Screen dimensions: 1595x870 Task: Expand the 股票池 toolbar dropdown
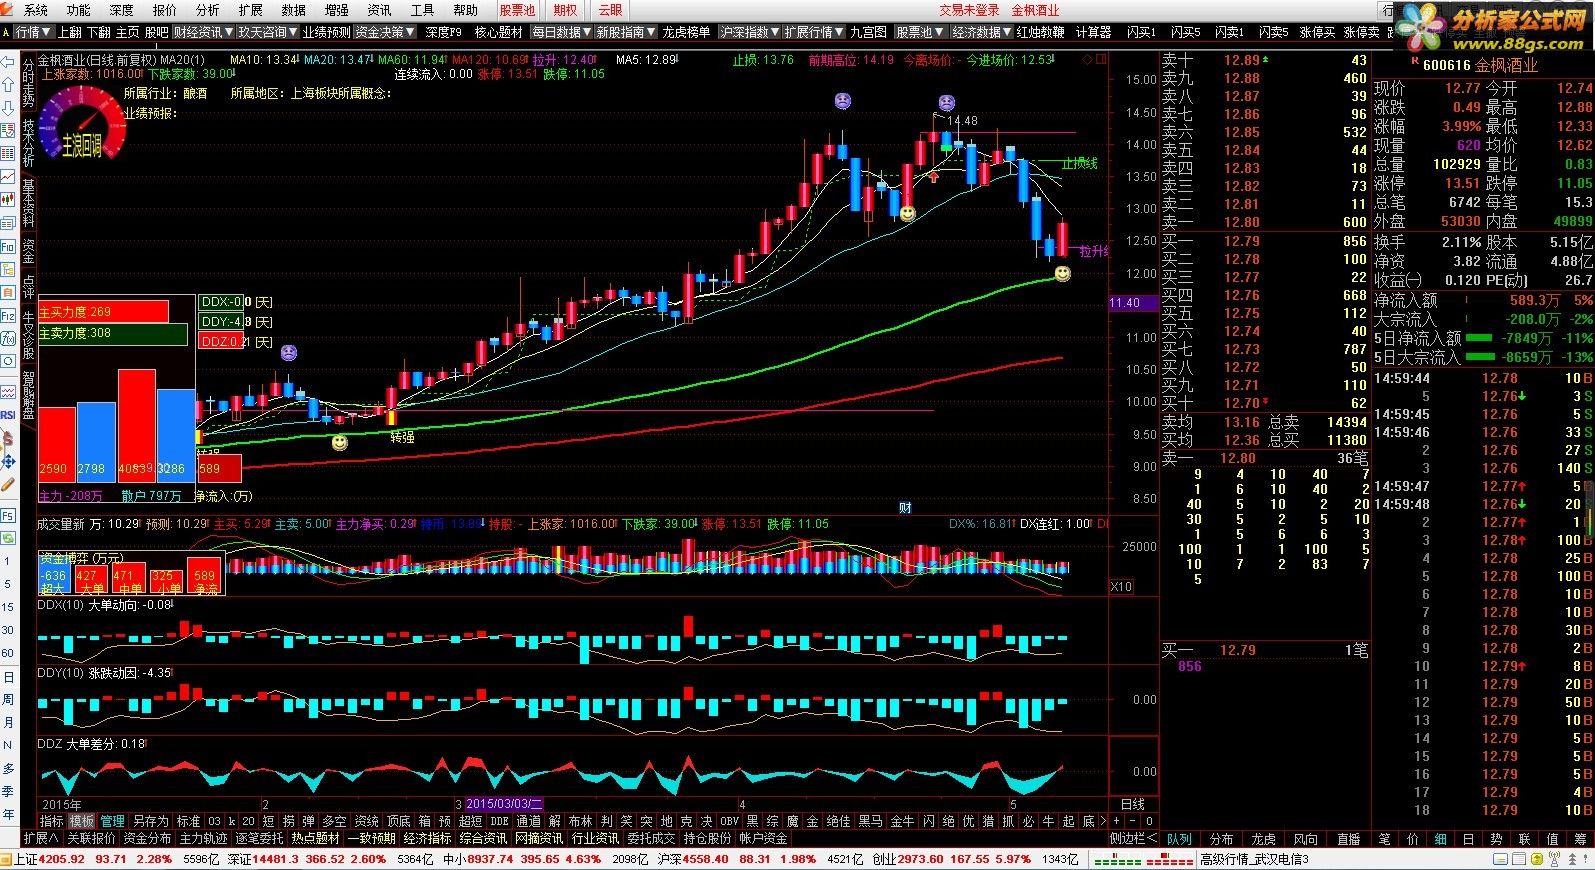(x=919, y=32)
